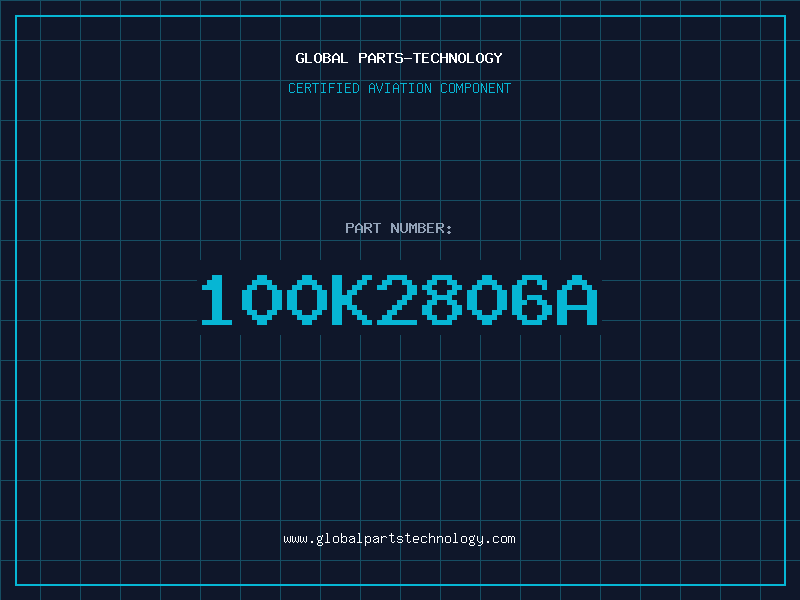This screenshot has height=600, width=800.
Task: Click the word NUMBER: in the label
Action: [x=421, y=228]
